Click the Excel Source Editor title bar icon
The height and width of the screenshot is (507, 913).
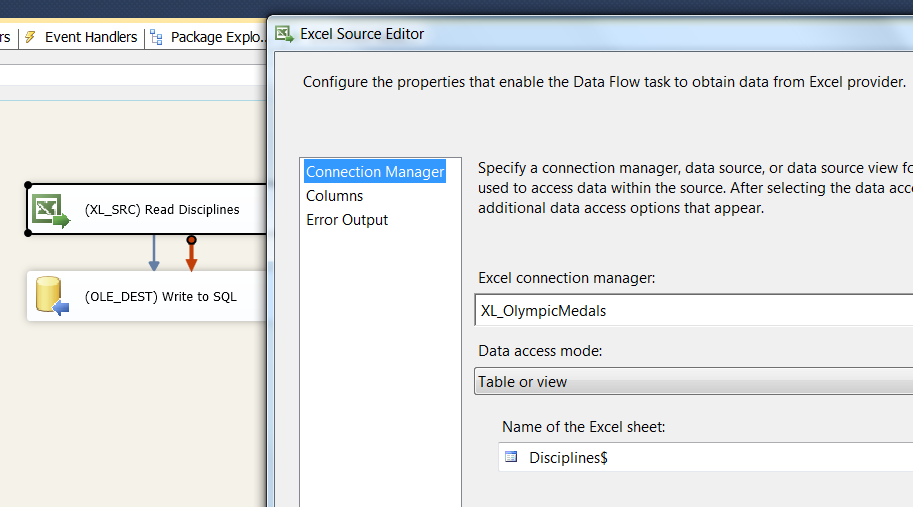[x=285, y=34]
